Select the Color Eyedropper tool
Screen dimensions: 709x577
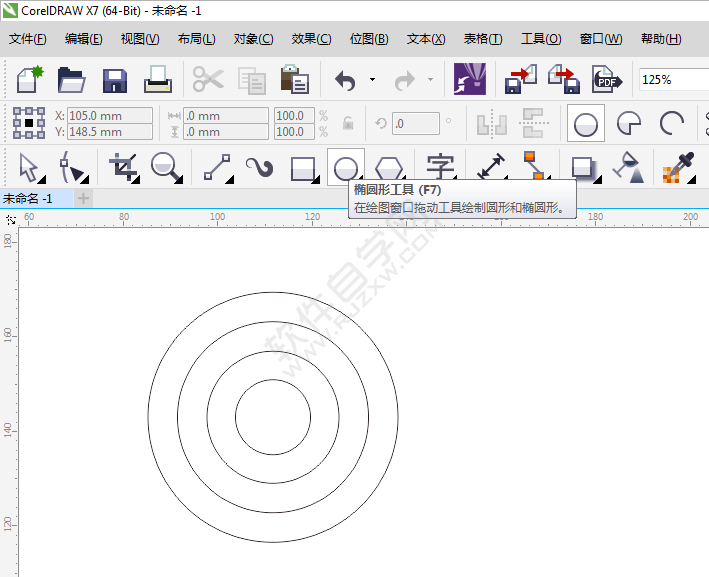pyautogui.click(x=678, y=167)
